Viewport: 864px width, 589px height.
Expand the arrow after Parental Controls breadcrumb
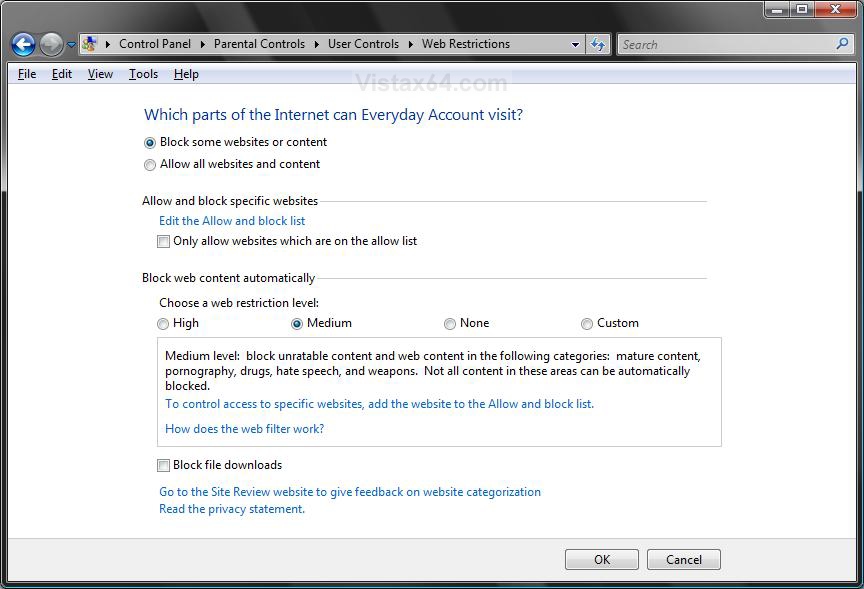tap(317, 45)
